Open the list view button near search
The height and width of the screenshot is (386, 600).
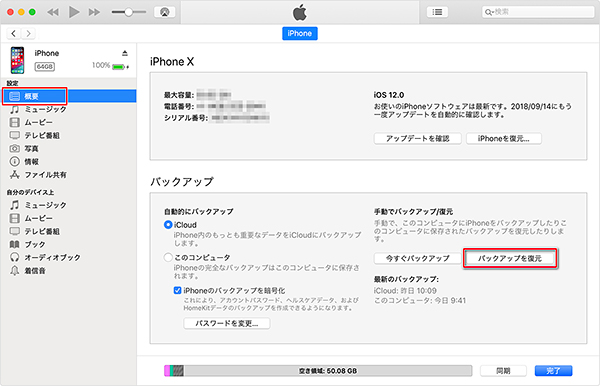pos(437,12)
